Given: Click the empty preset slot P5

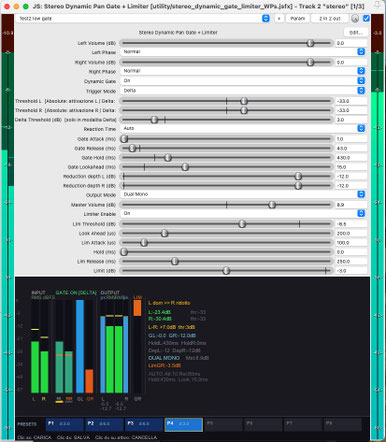Looking at the screenshot, I should (223, 425).
